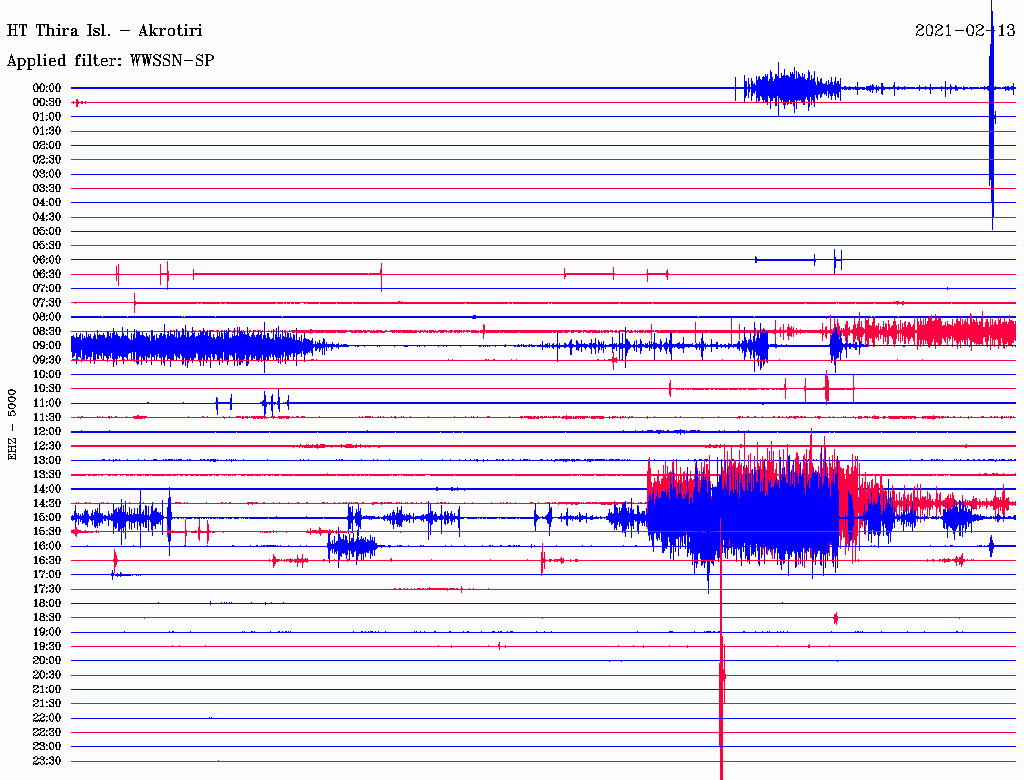Click the 13:00 time label
1024x780 pixels.
point(47,461)
